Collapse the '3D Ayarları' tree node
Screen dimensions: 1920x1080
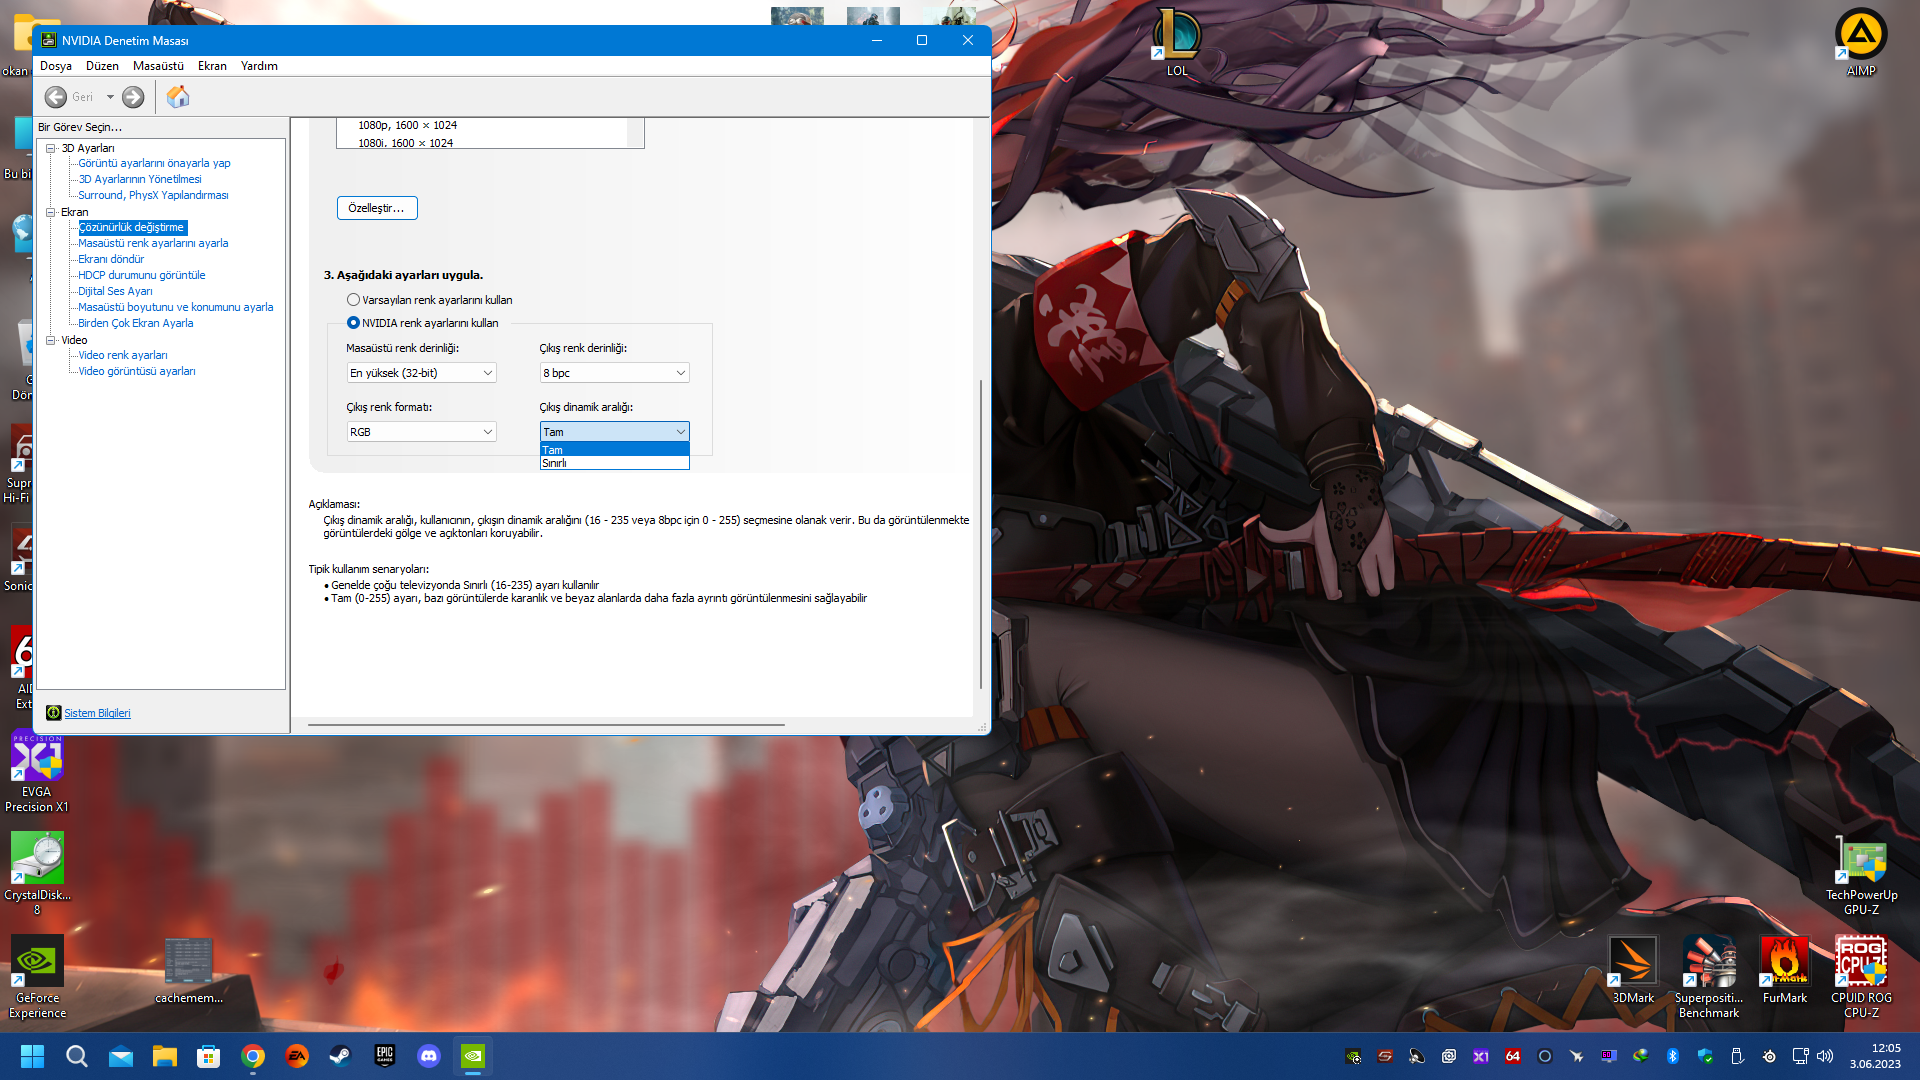click(x=51, y=148)
